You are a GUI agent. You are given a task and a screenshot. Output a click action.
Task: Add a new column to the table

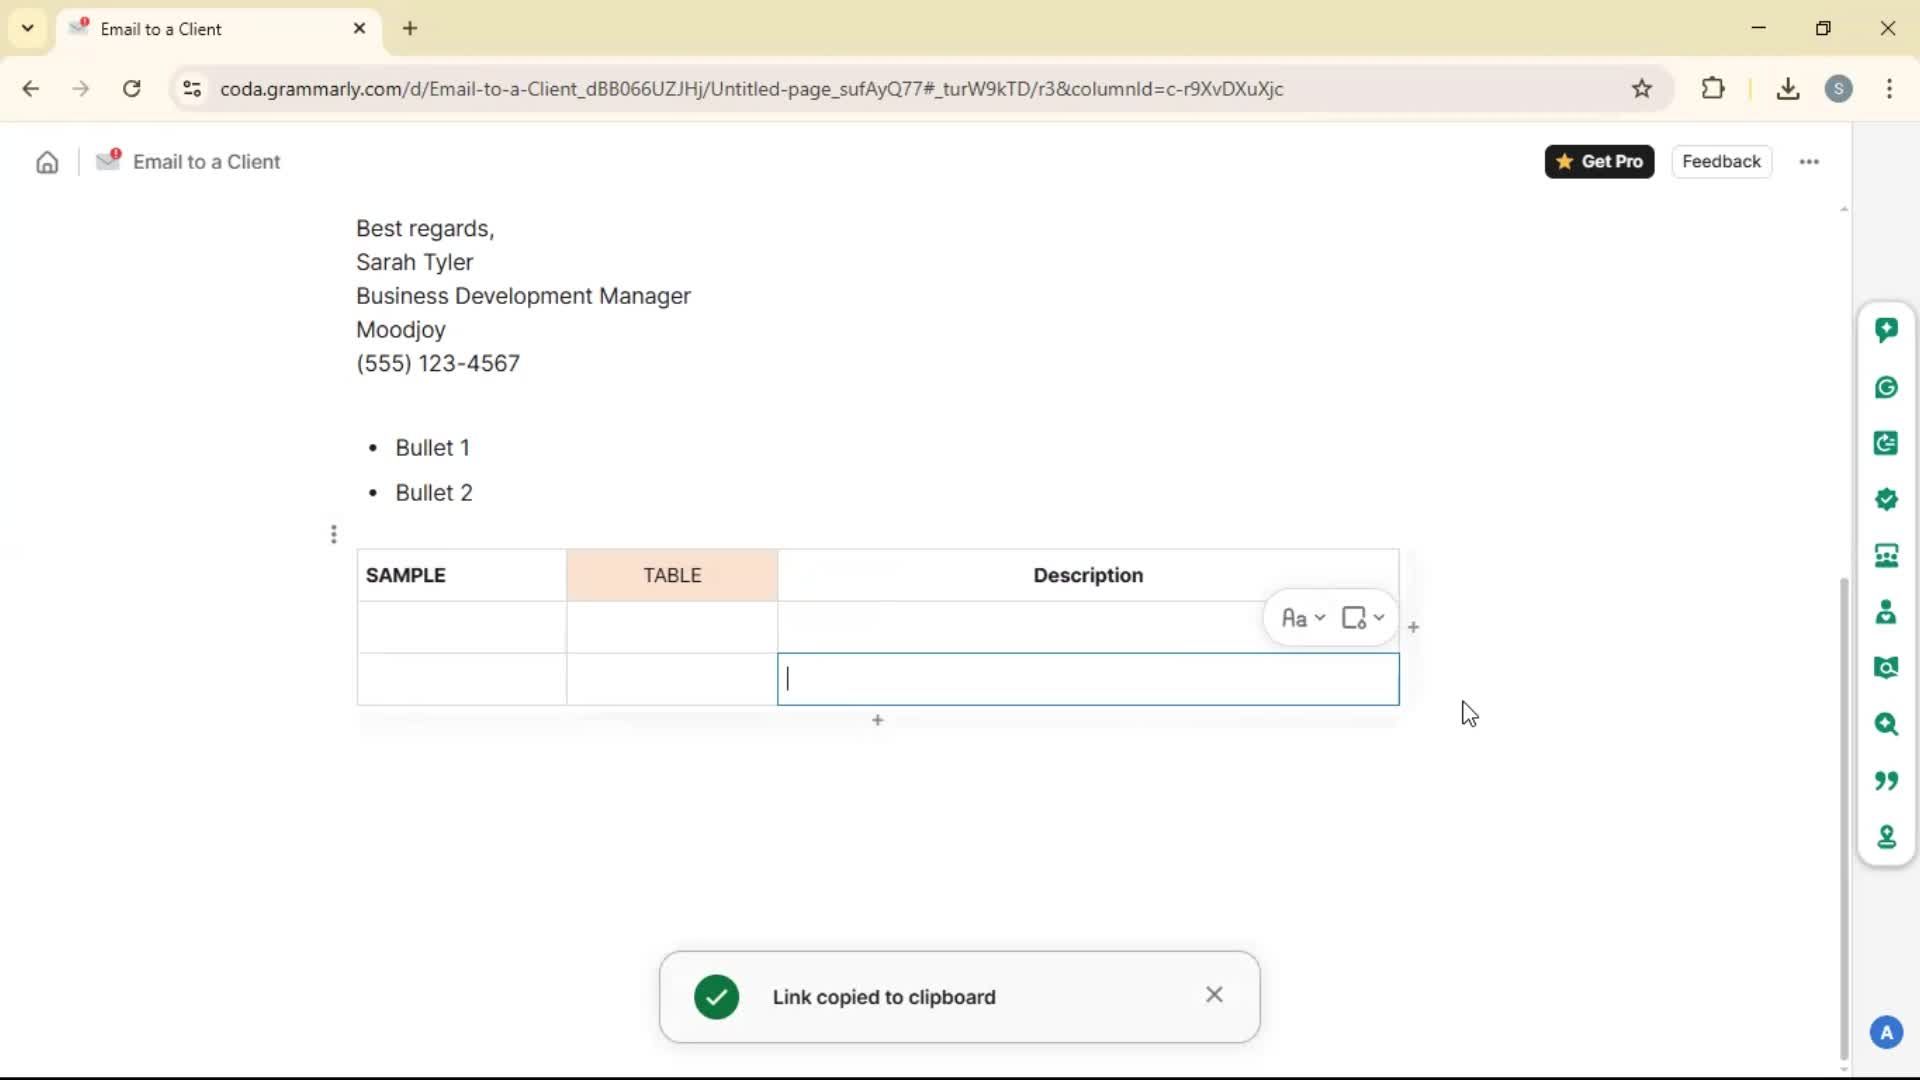click(1413, 627)
